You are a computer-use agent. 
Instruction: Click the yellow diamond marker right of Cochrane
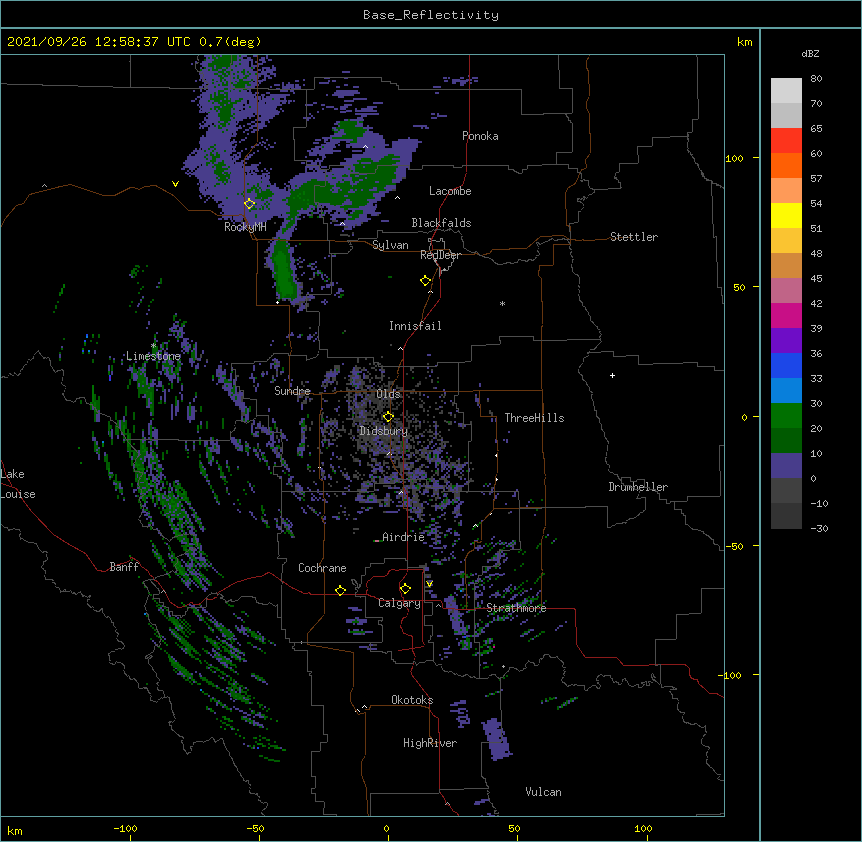340,590
